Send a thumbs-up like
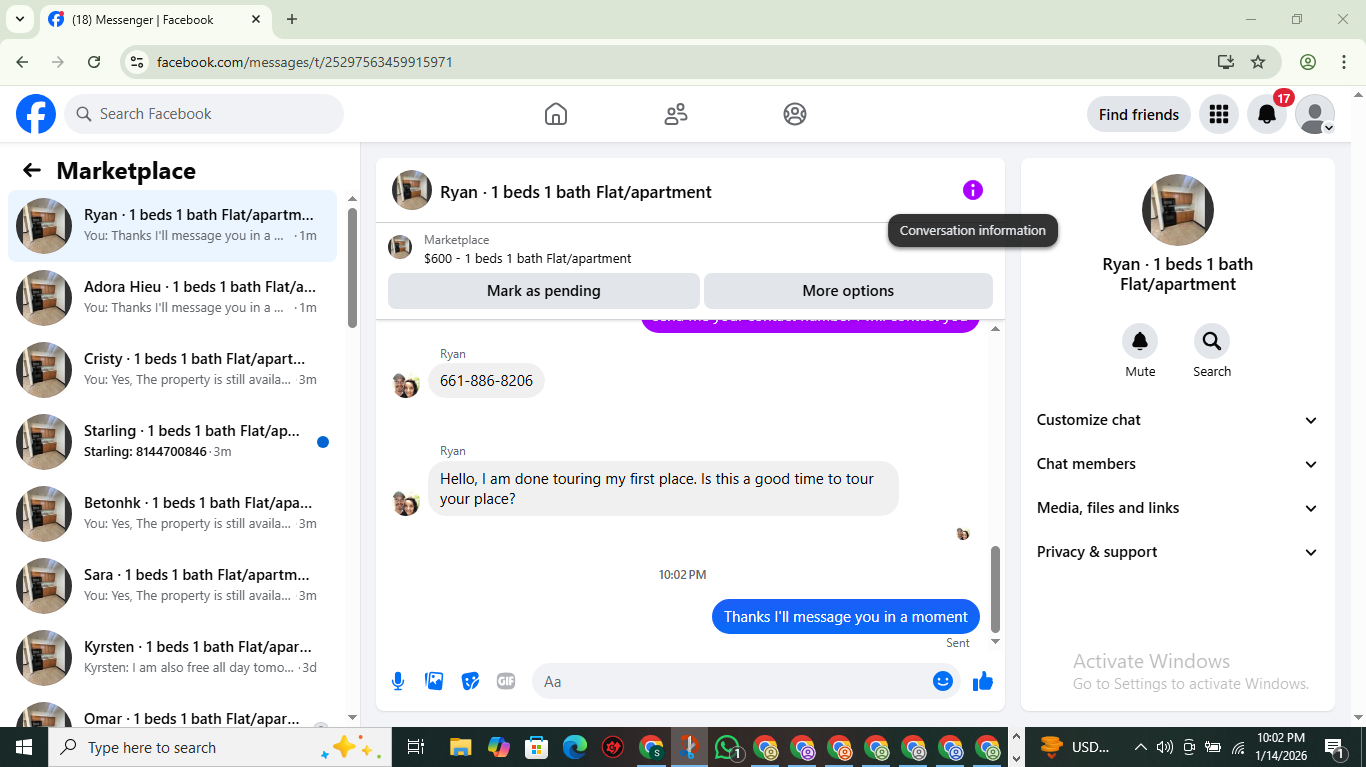 point(983,681)
